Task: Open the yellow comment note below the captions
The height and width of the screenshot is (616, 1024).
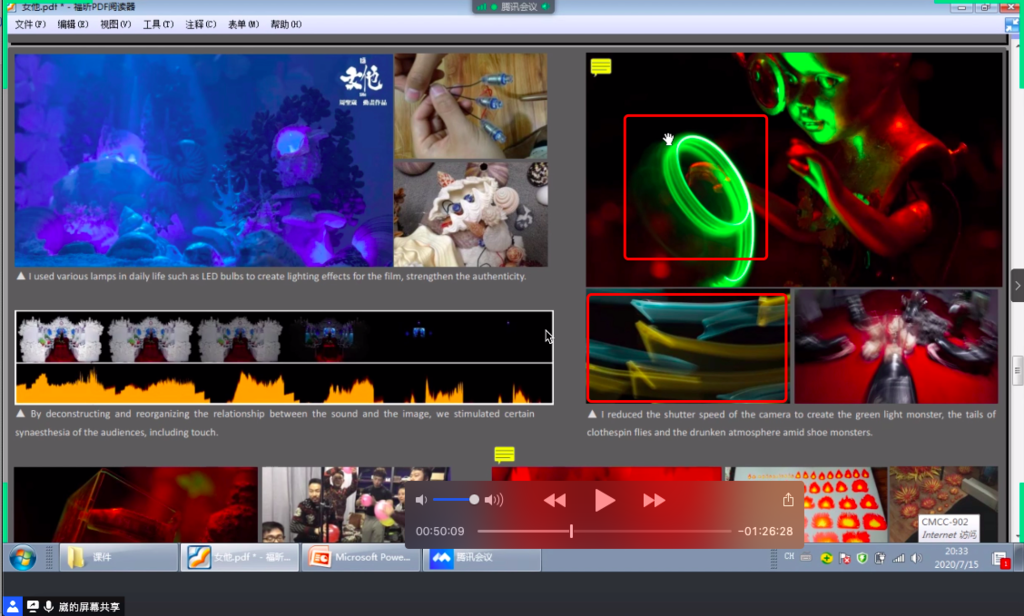Action: tap(504, 454)
